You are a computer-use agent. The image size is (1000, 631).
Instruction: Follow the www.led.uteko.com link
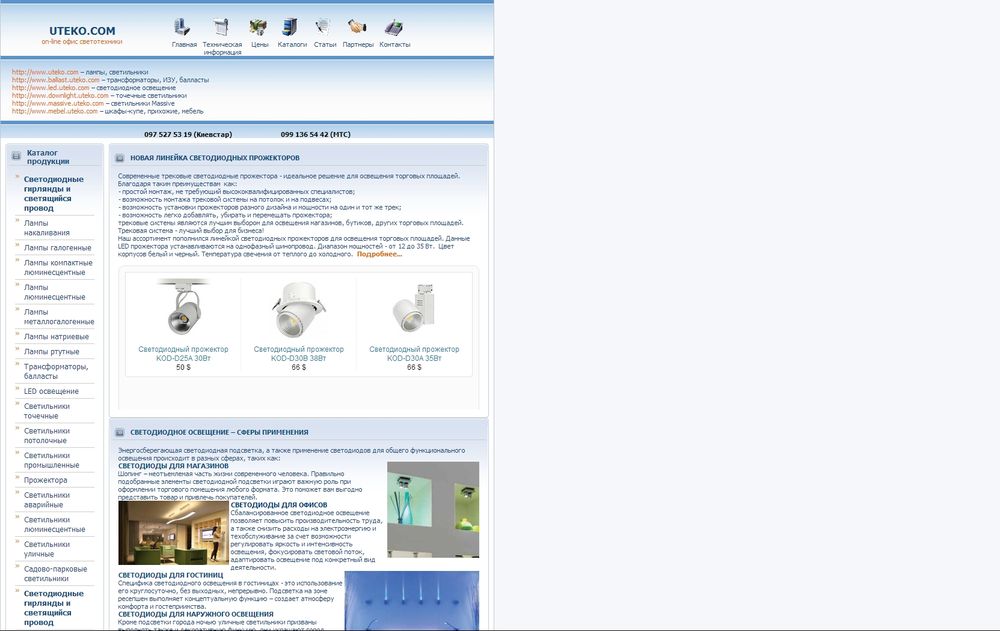[50, 87]
